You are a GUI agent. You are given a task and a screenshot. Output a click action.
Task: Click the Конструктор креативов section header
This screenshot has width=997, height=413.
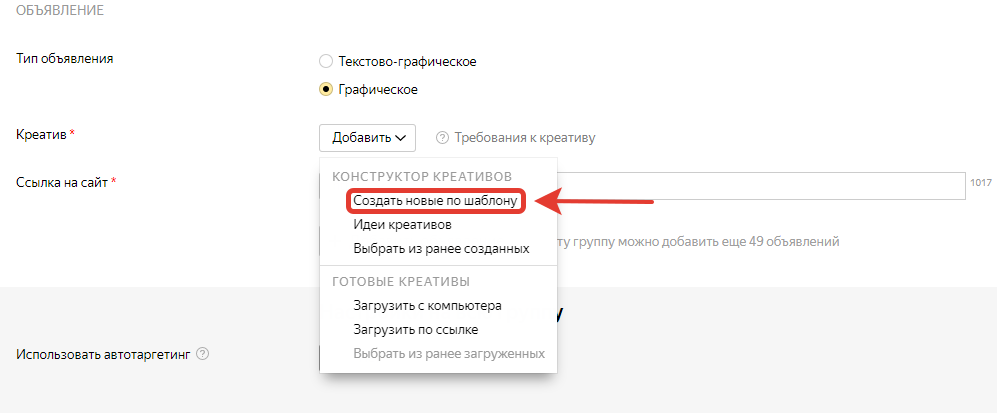(422, 176)
